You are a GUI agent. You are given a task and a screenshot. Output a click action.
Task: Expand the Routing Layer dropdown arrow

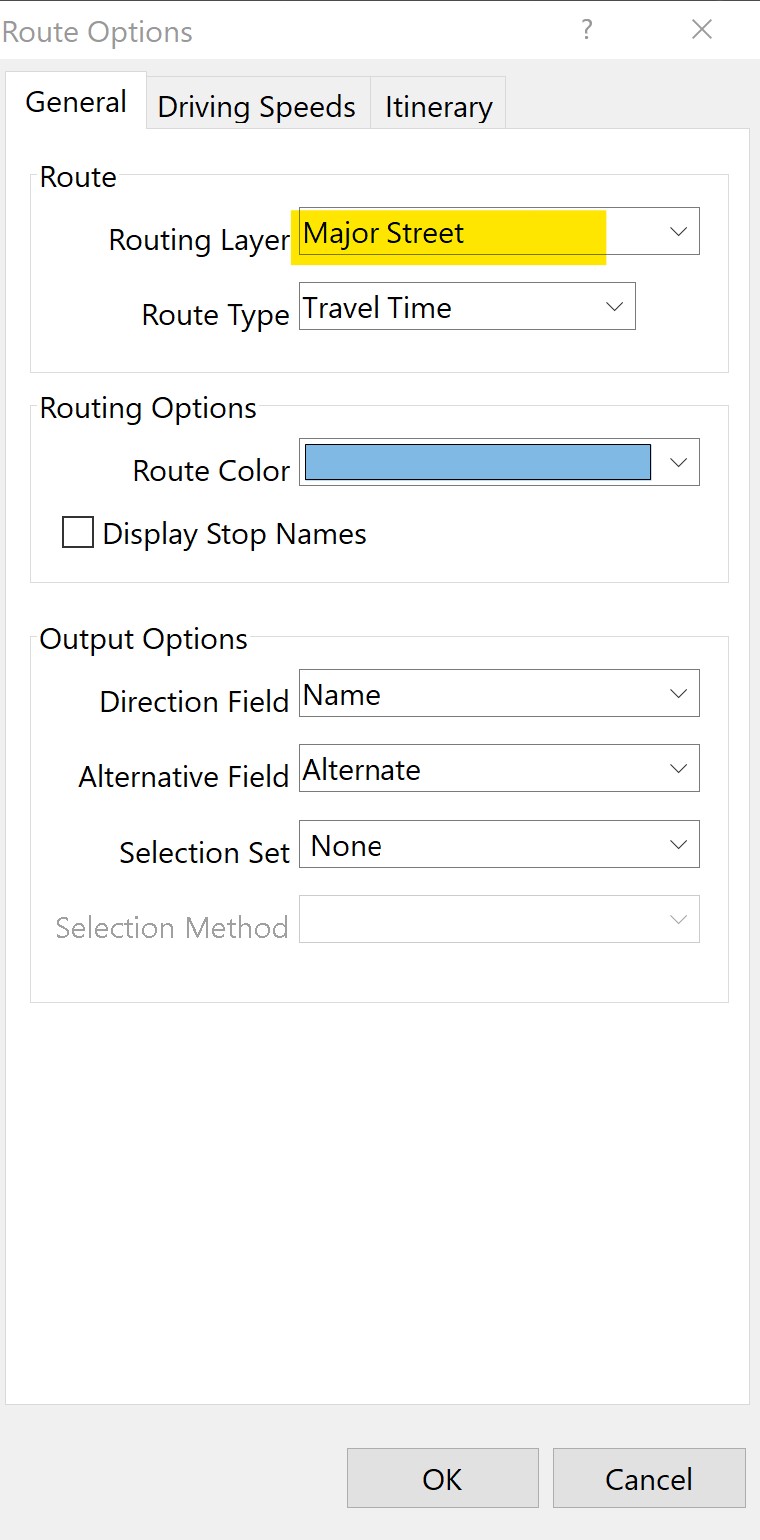(678, 232)
